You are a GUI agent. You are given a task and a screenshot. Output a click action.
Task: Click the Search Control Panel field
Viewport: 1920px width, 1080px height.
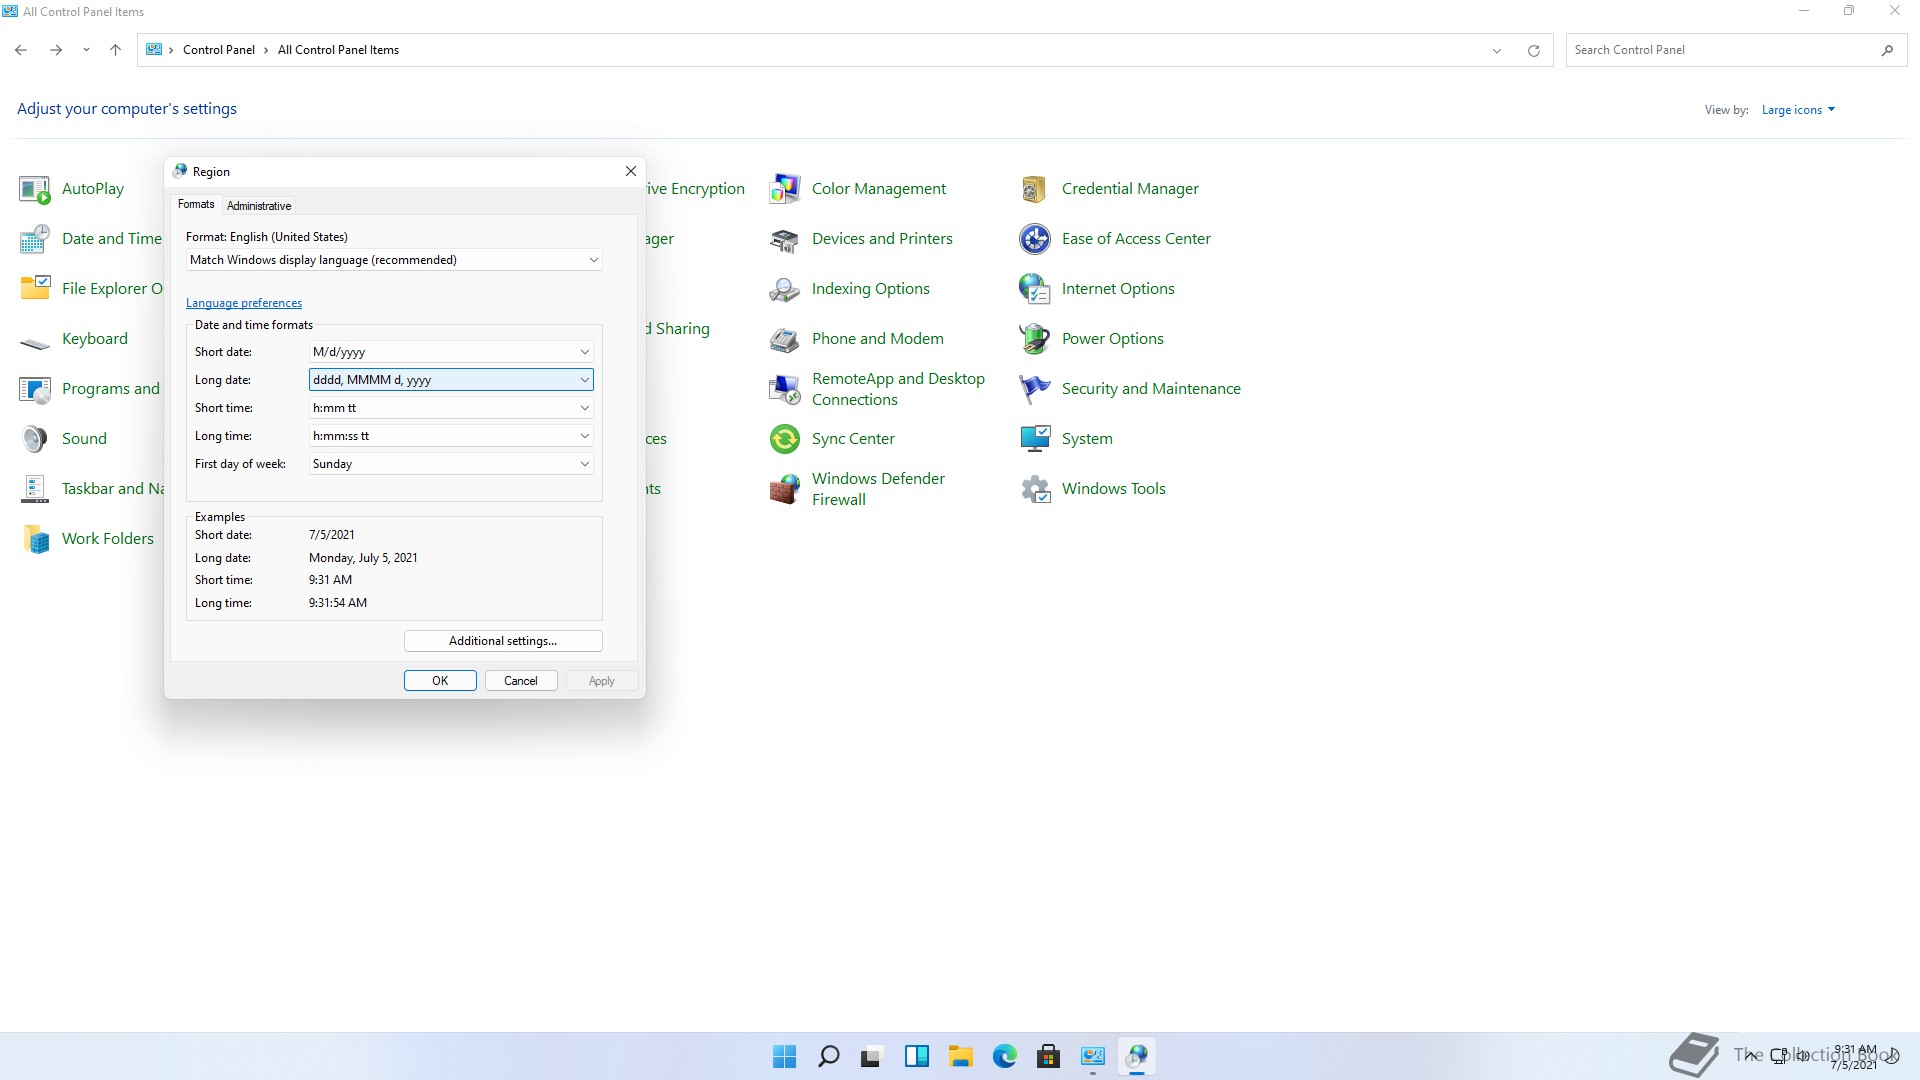coord(1720,50)
